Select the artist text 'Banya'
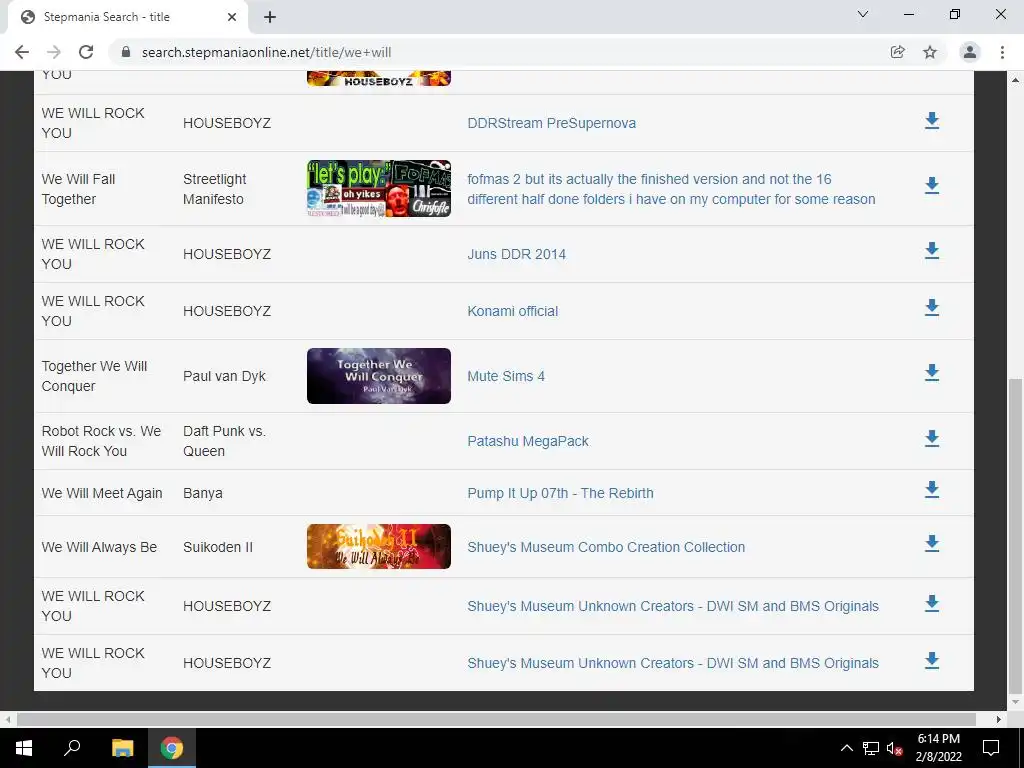This screenshot has width=1024, height=768. click(202, 493)
